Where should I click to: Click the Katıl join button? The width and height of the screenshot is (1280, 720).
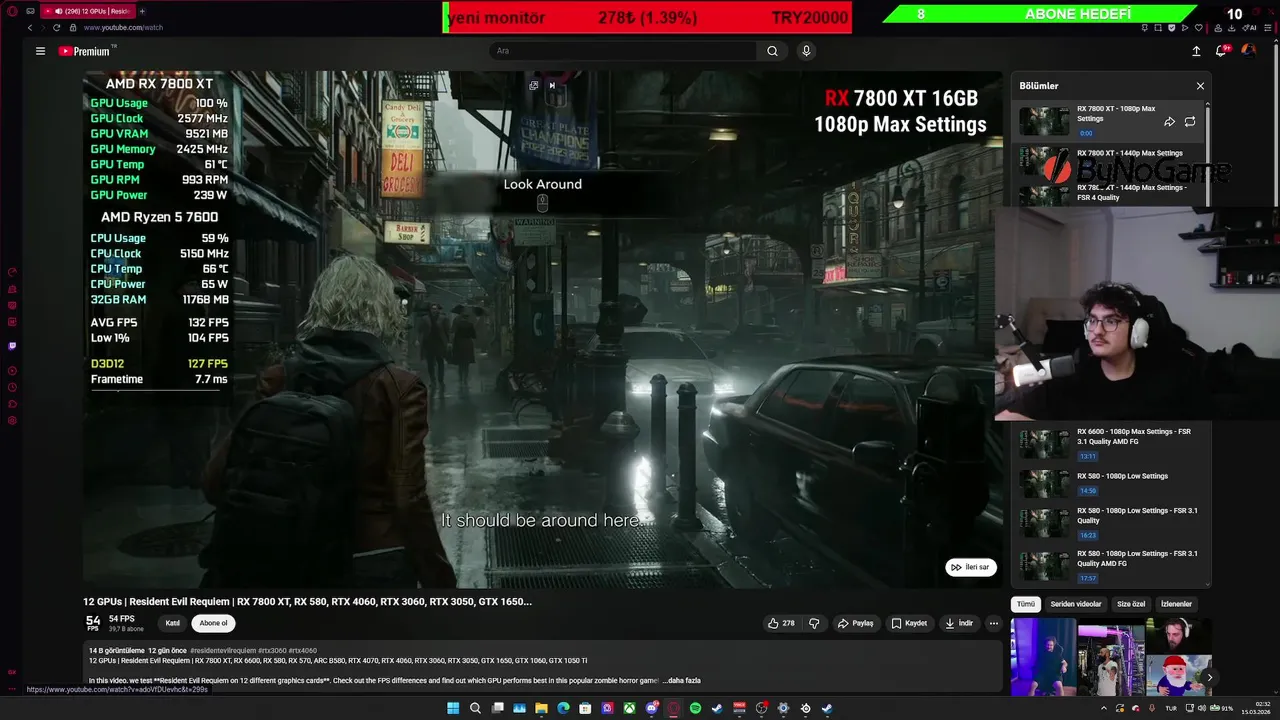point(173,623)
